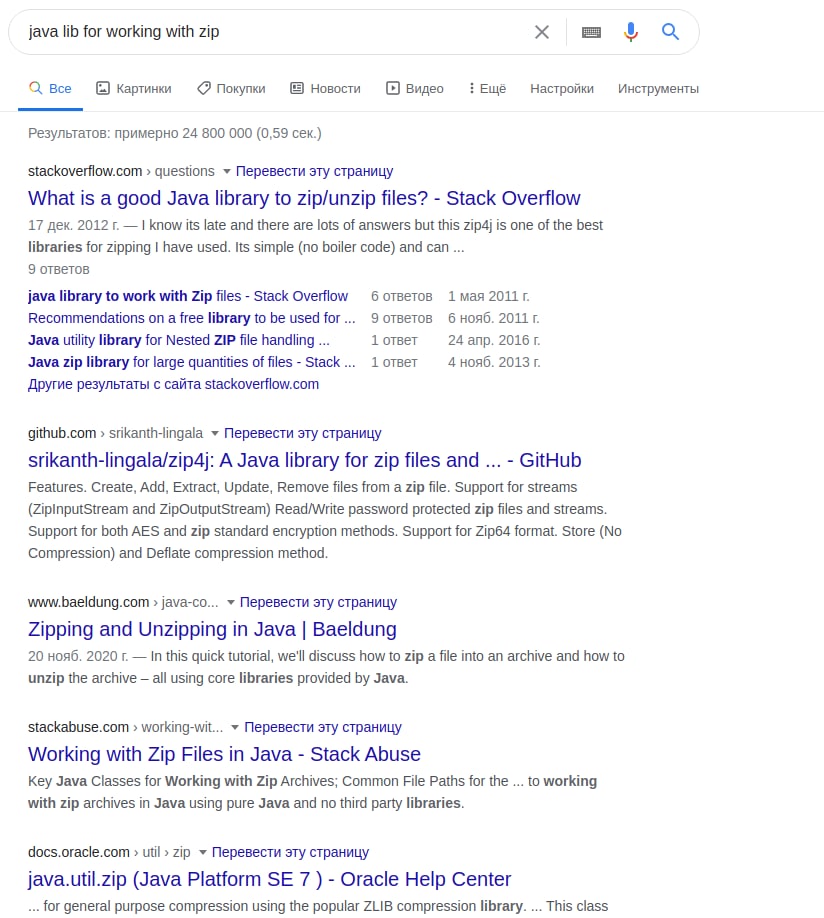Translate the stackabuse.com result page
This screenshot has width=824, height=918.
[323, 727]
